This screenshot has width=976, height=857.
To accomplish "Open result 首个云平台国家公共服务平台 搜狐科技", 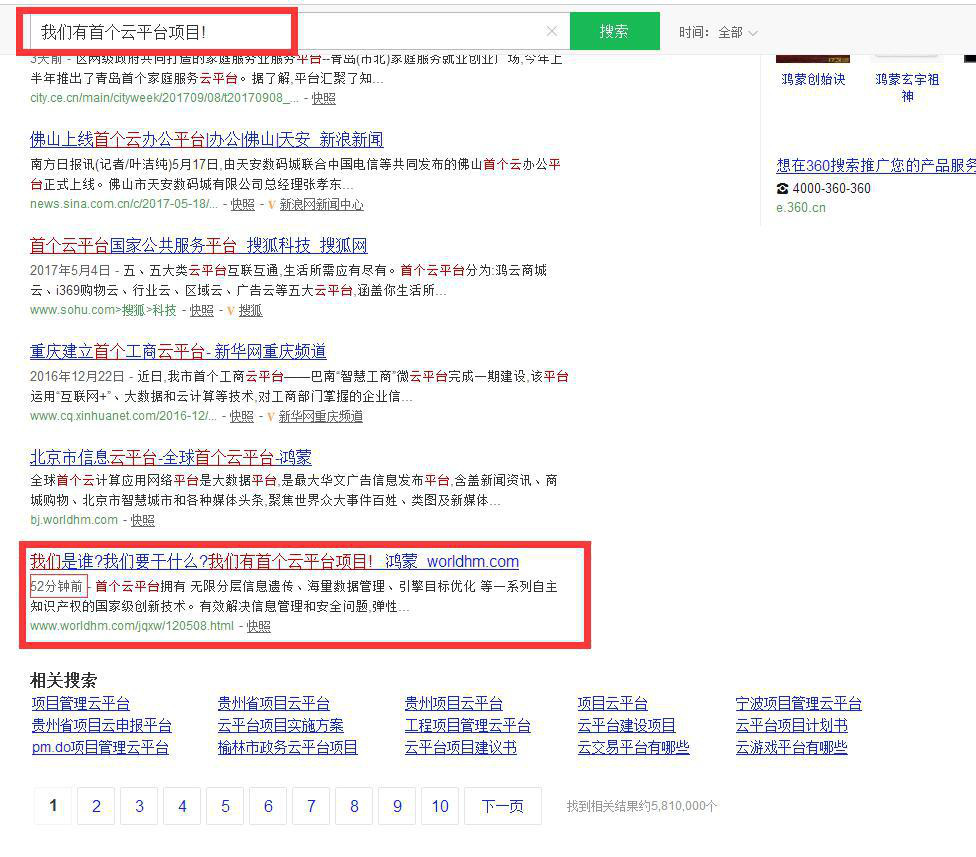I will tap(199, 245).
